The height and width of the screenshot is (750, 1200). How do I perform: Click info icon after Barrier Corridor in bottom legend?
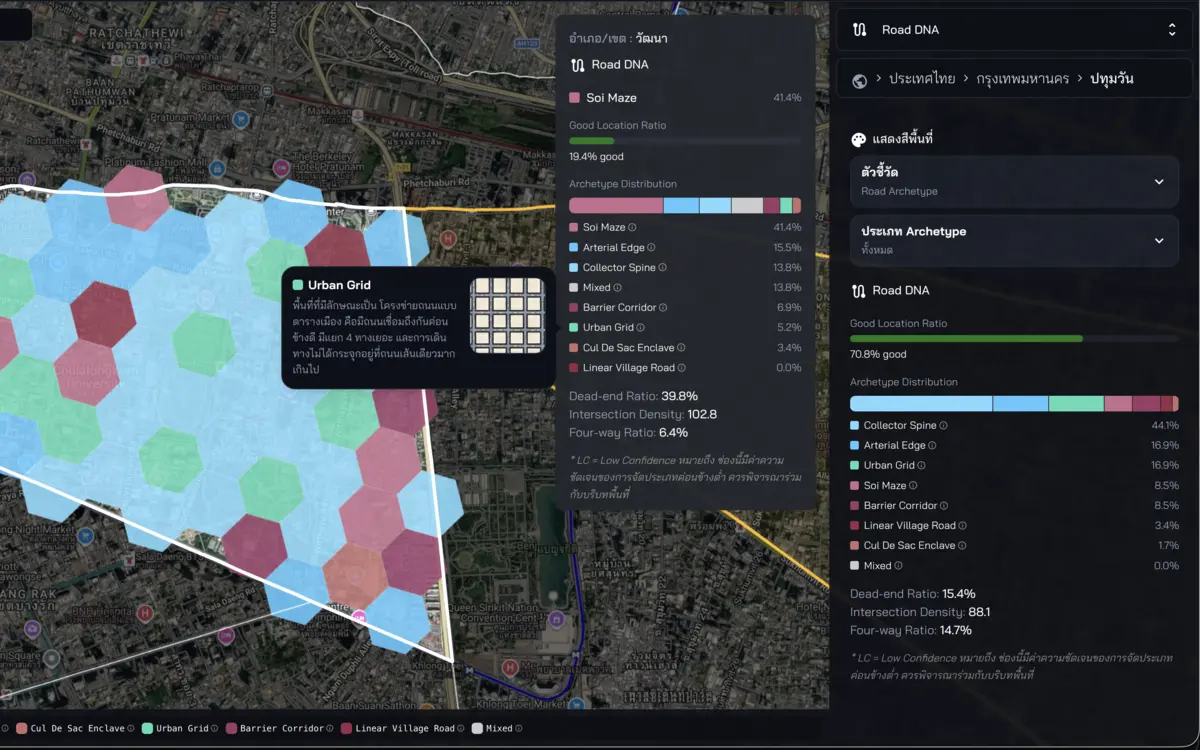click(x=330, y=729)
